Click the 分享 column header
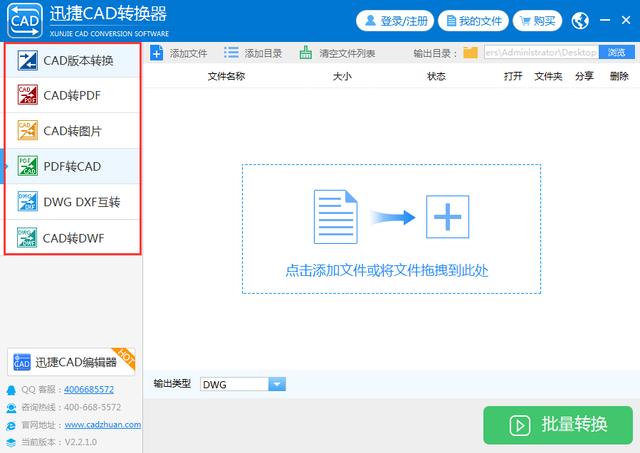The width and height of the screenshot is (640, 453). (x=584, y=76)
